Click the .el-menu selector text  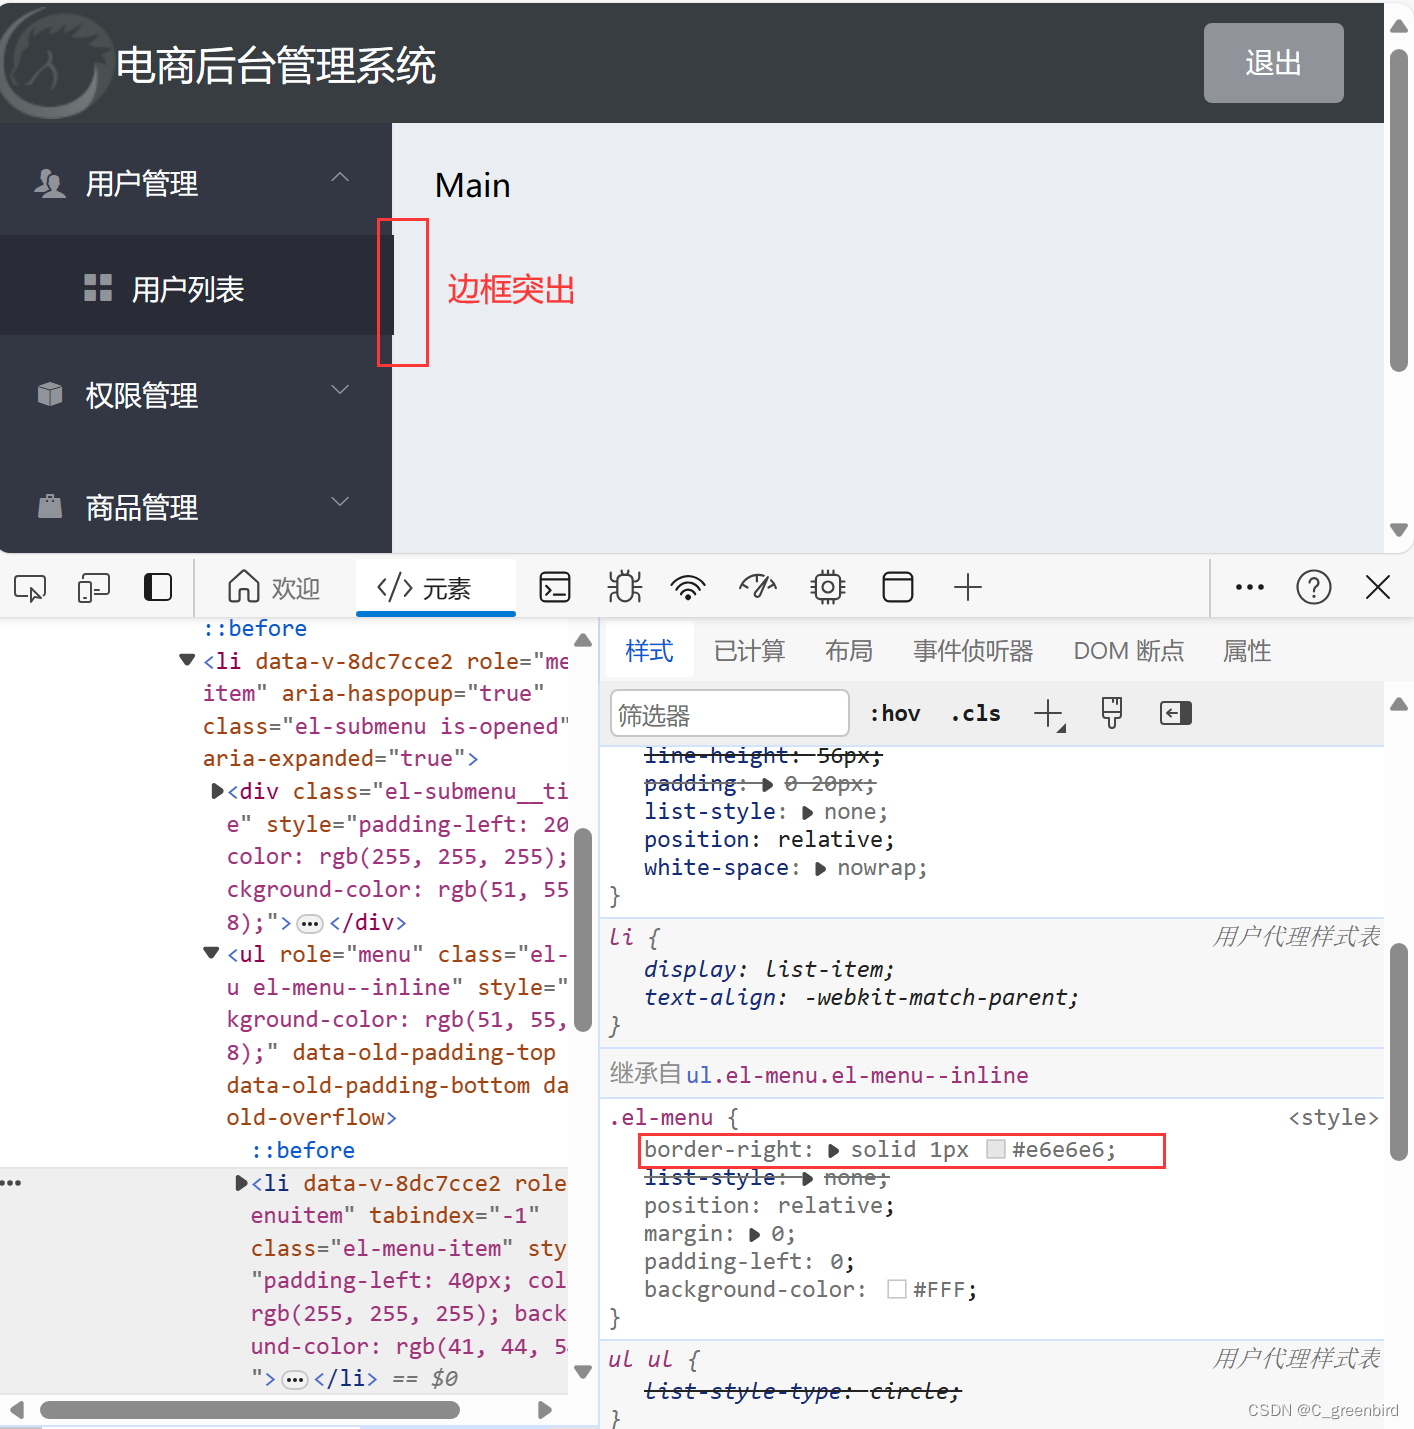[661, 1118]
